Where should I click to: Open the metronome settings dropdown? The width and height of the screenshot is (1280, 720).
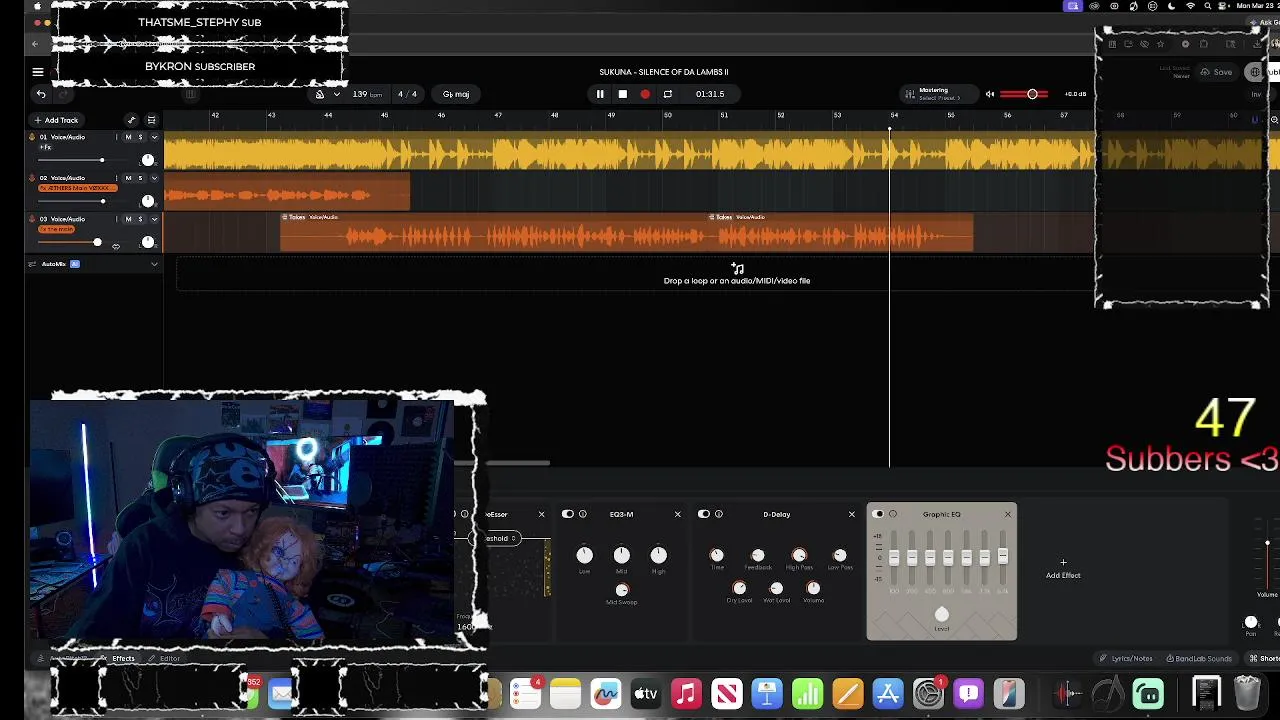coord(337,94)
